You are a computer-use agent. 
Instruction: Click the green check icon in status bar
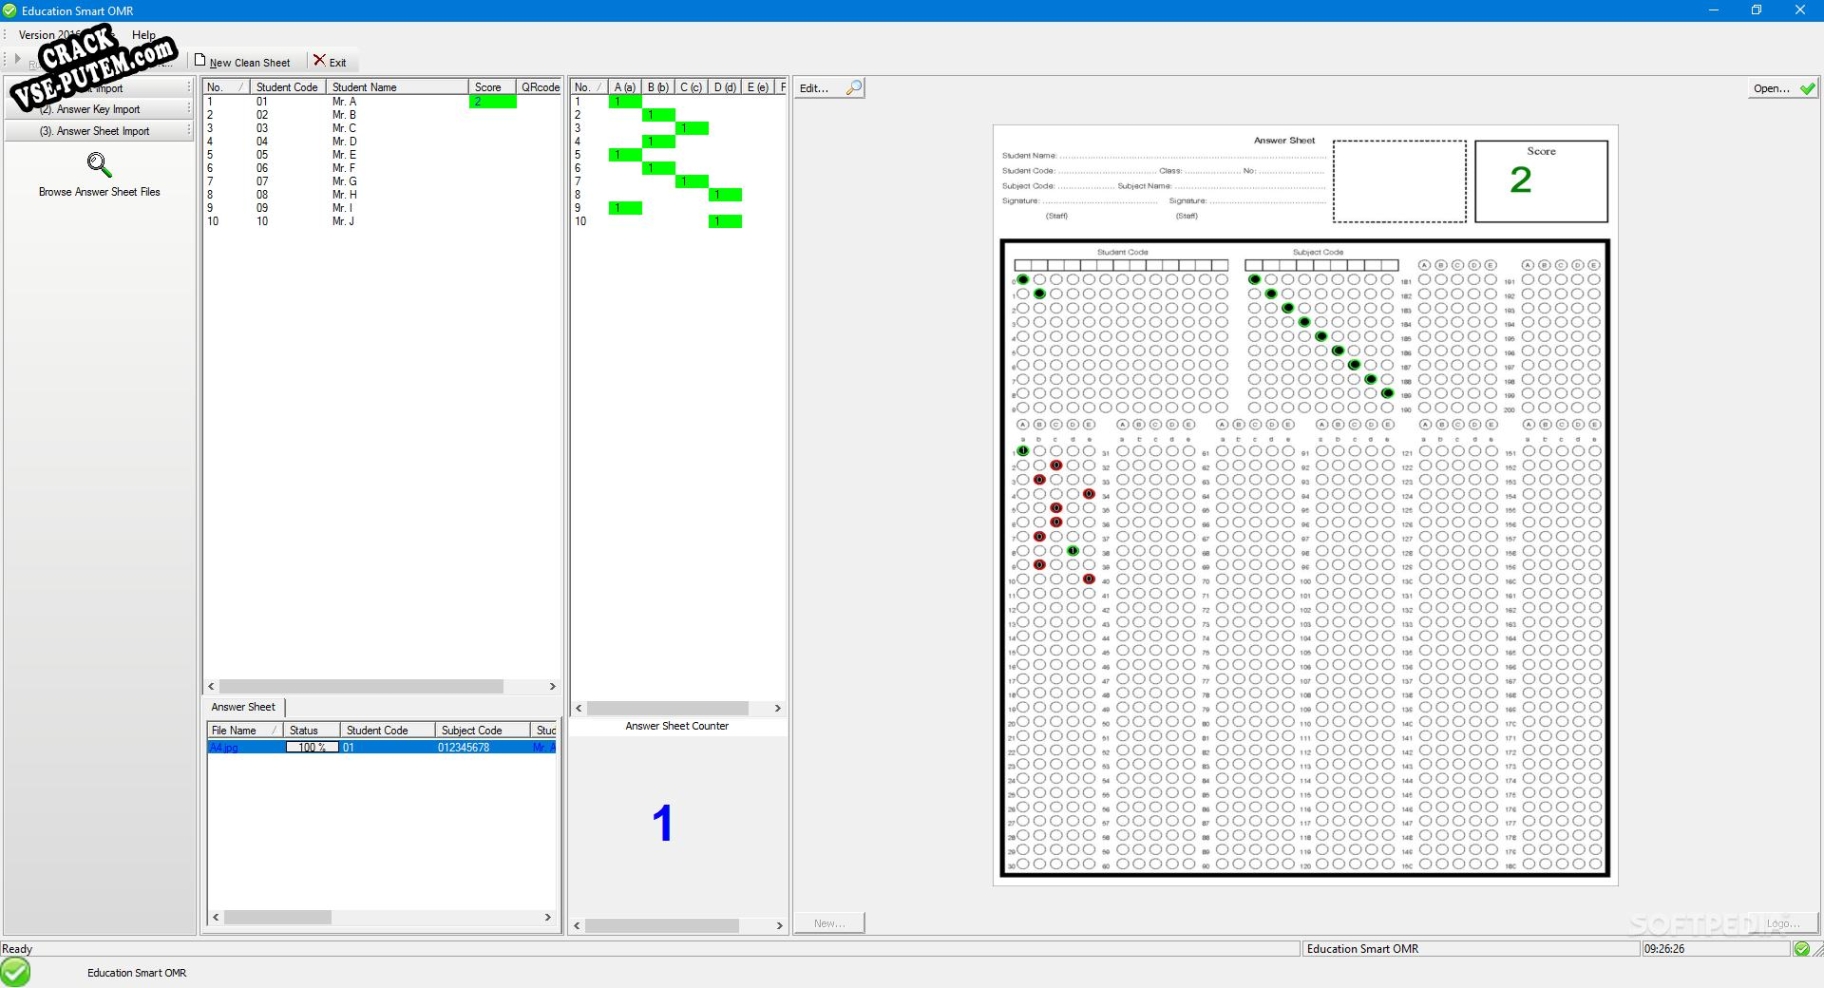(x=1802, y=949)
